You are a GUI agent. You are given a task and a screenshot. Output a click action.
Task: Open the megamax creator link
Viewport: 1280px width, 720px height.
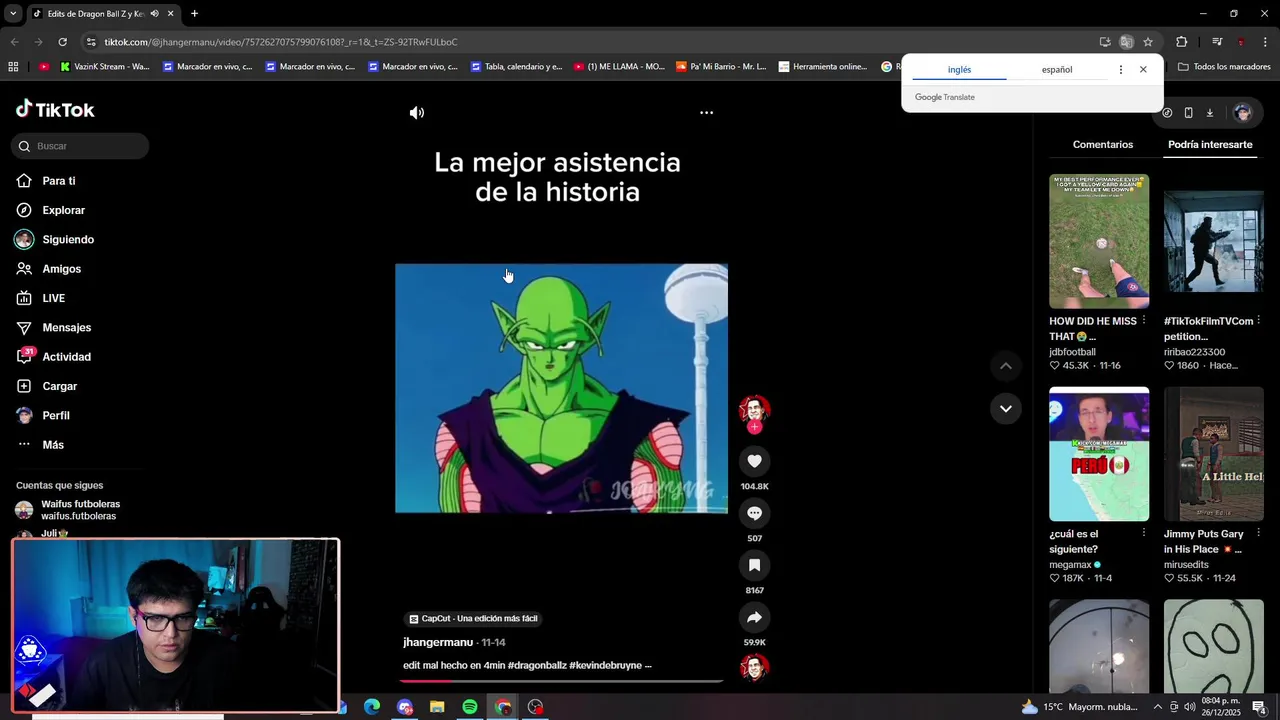click(x=1070, y=565)
